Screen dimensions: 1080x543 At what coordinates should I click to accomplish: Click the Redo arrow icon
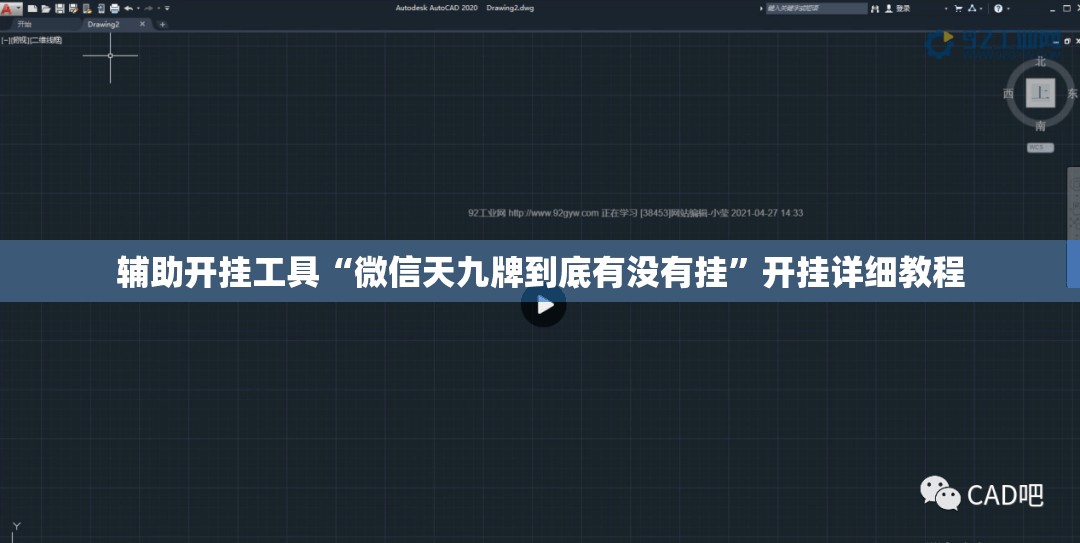[x=149, y=8]
